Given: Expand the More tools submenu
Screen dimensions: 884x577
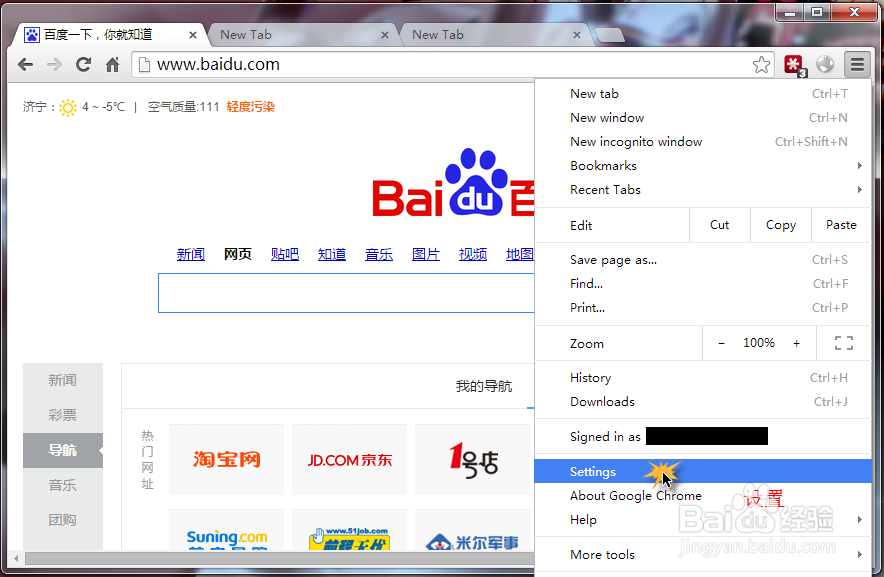Looking at the screenshot, I should [x=702, y=554].
